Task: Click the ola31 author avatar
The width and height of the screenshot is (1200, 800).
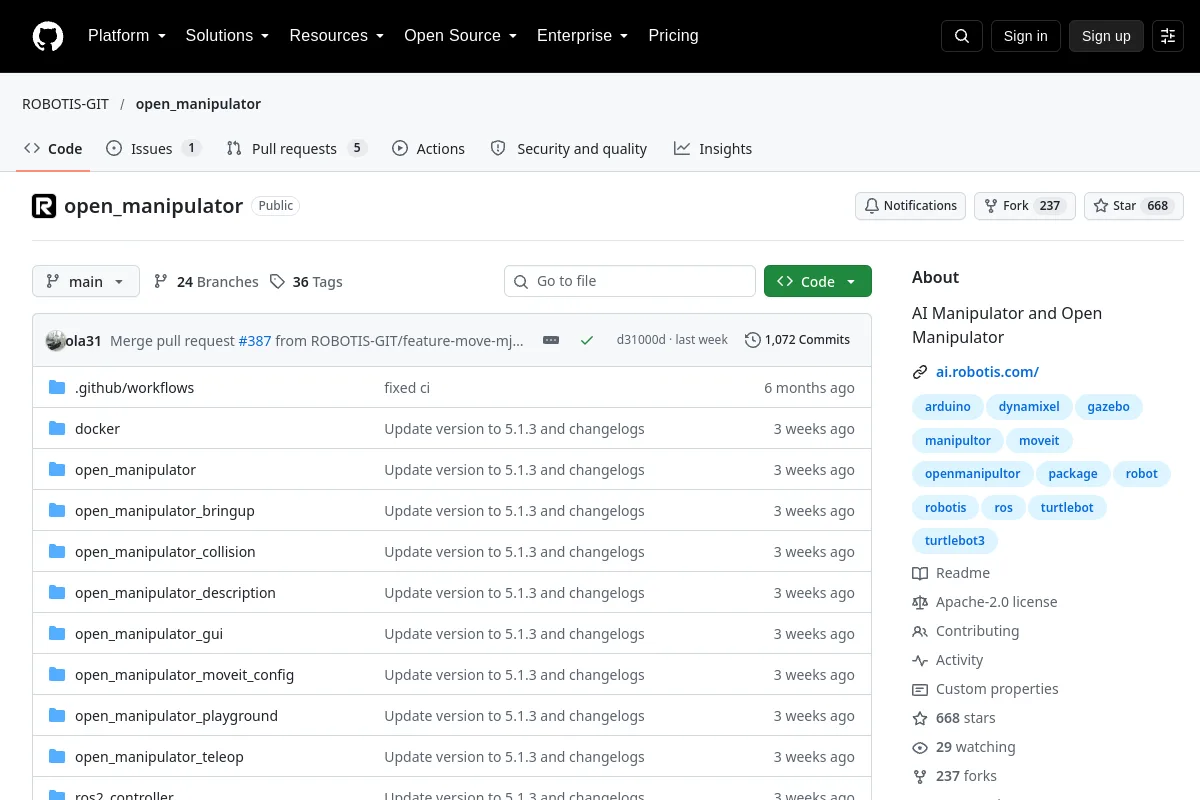Action: [56, 340]
